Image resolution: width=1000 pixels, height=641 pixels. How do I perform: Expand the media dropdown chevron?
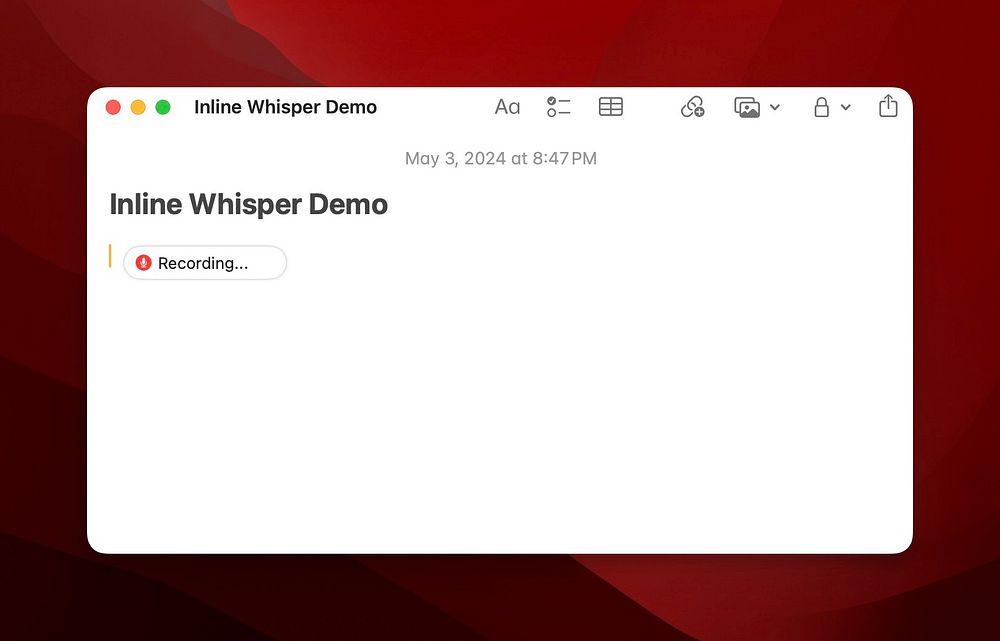pos(775,107)
